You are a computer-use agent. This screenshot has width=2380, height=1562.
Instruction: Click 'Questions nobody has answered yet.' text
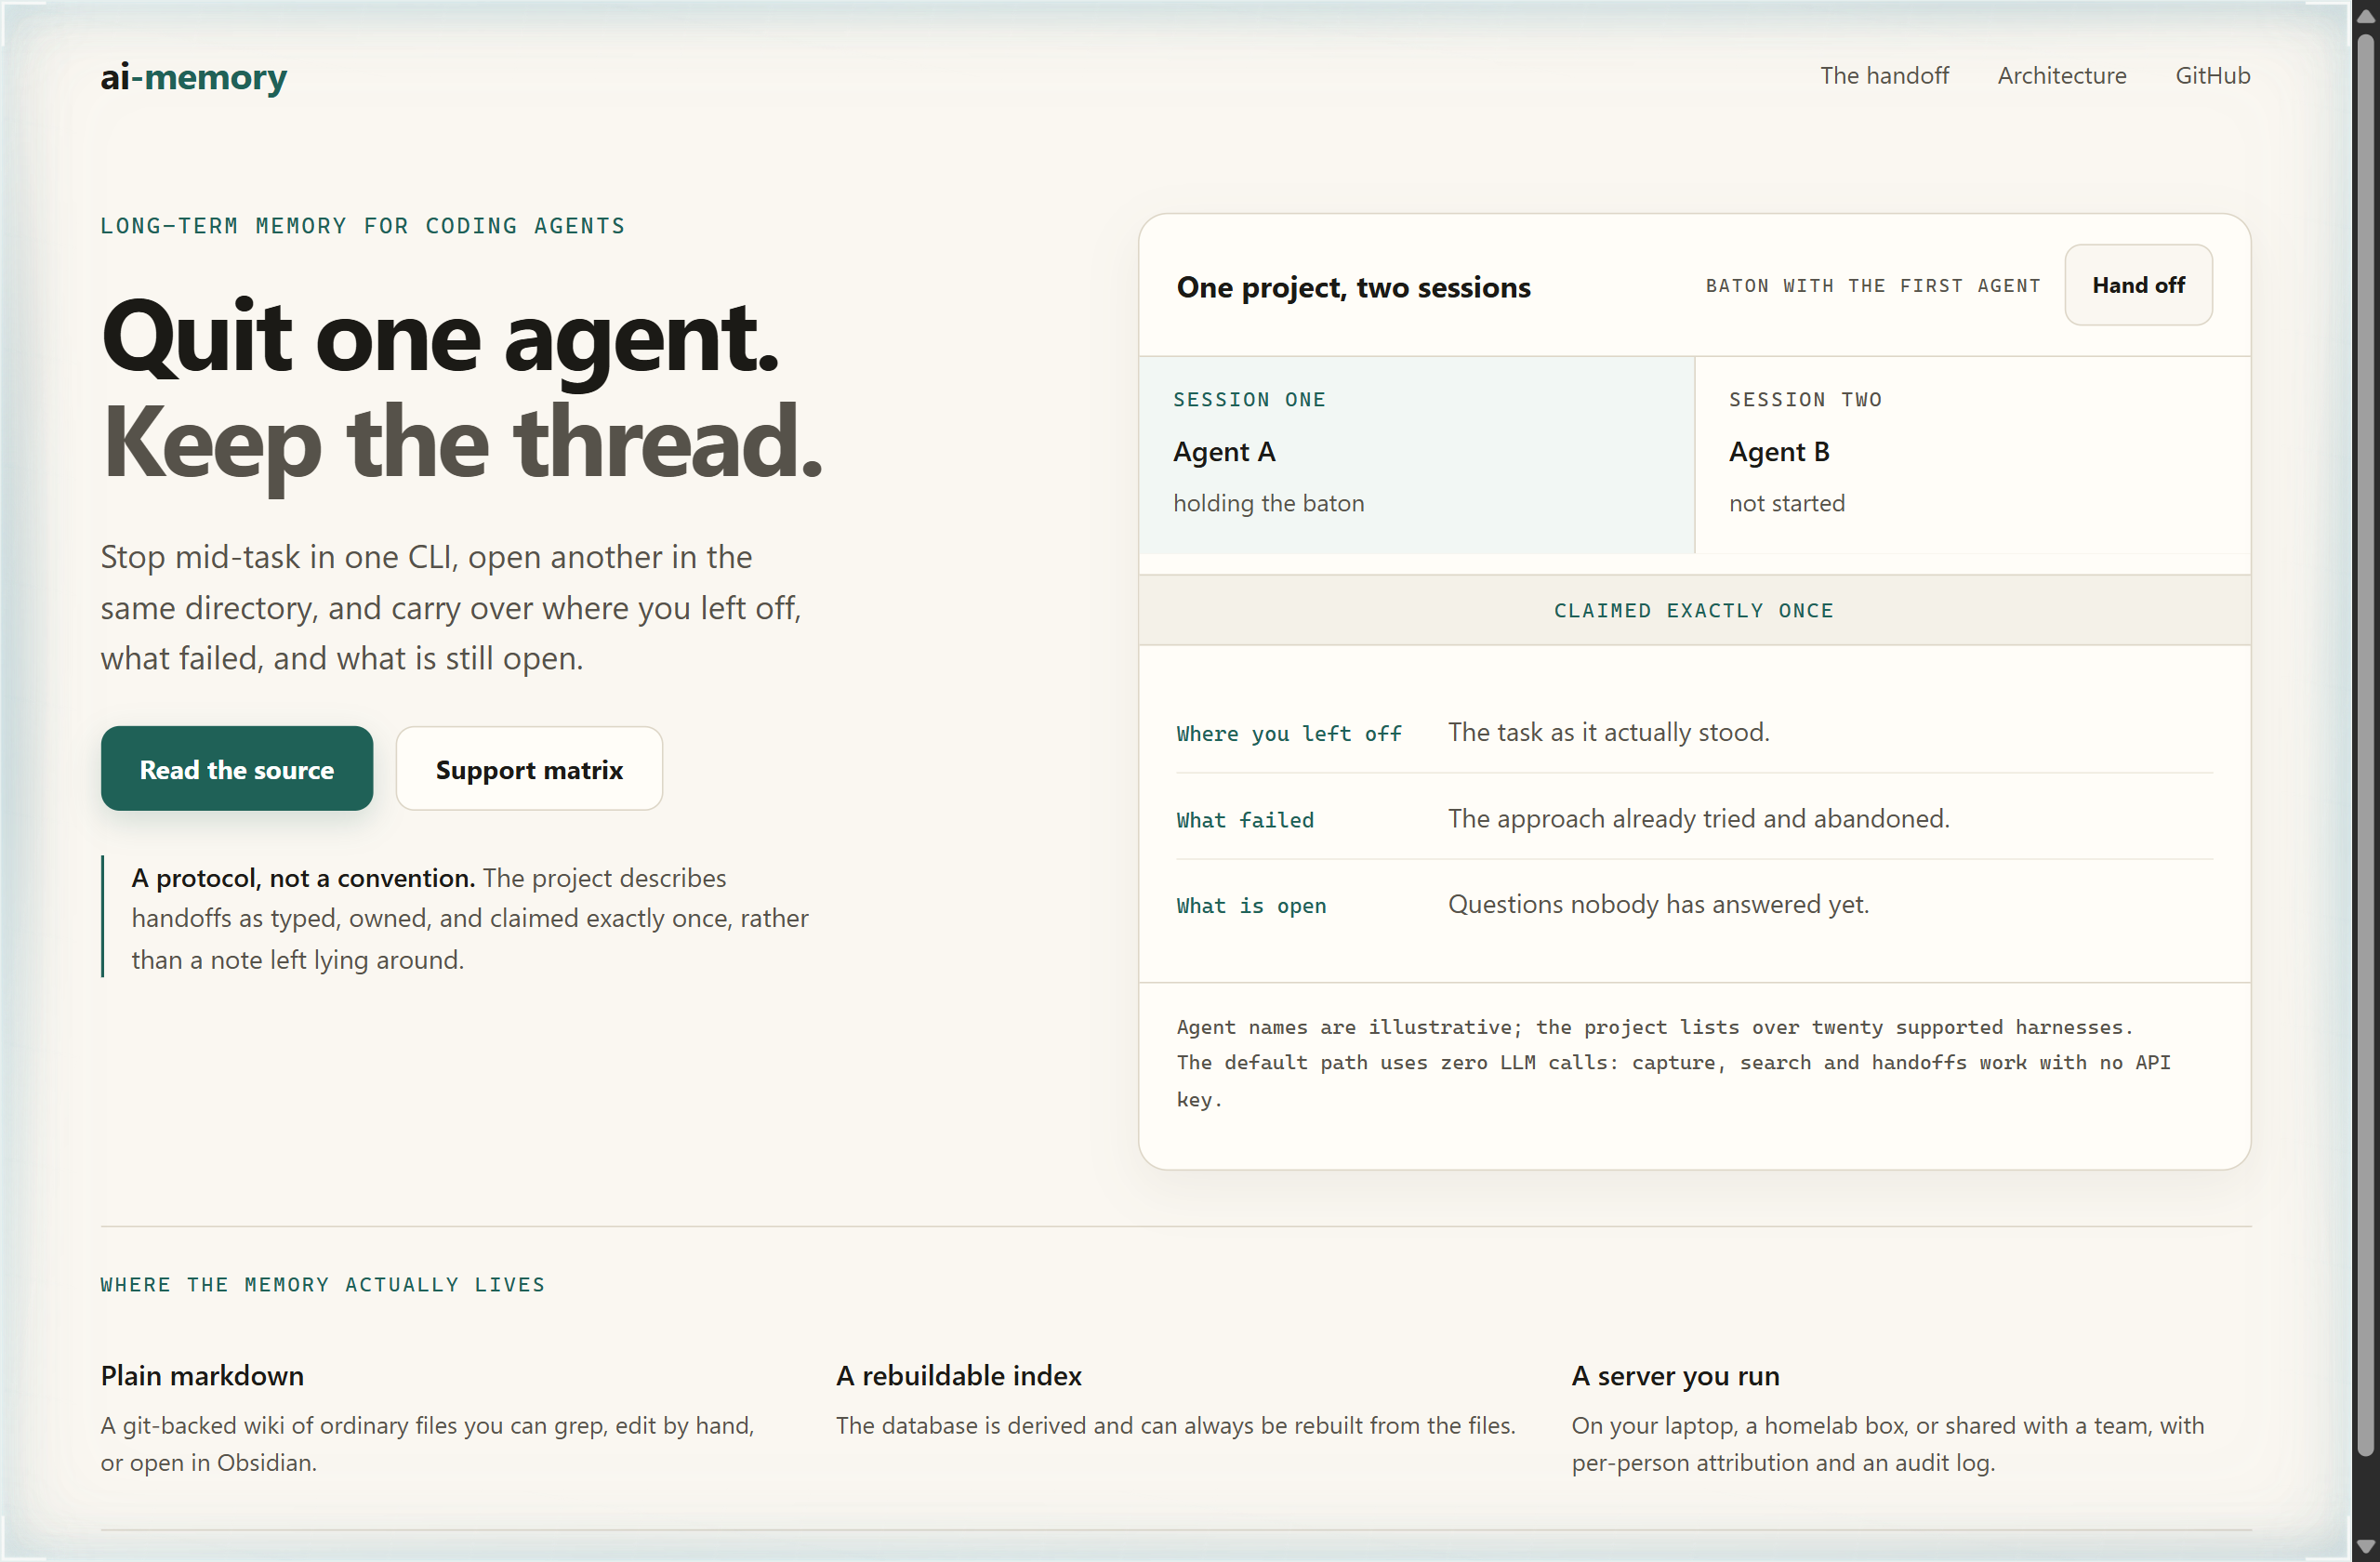1658,905
